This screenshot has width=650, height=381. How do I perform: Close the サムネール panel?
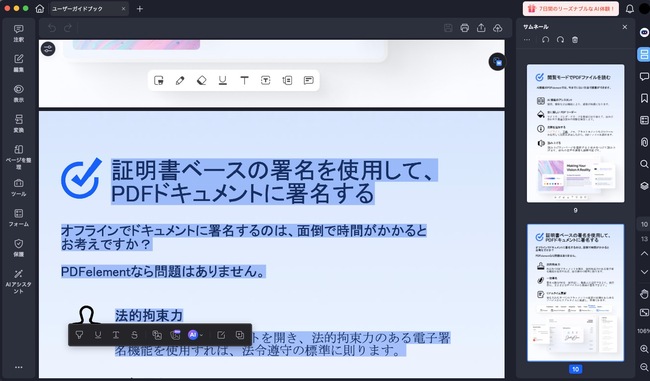625,27
